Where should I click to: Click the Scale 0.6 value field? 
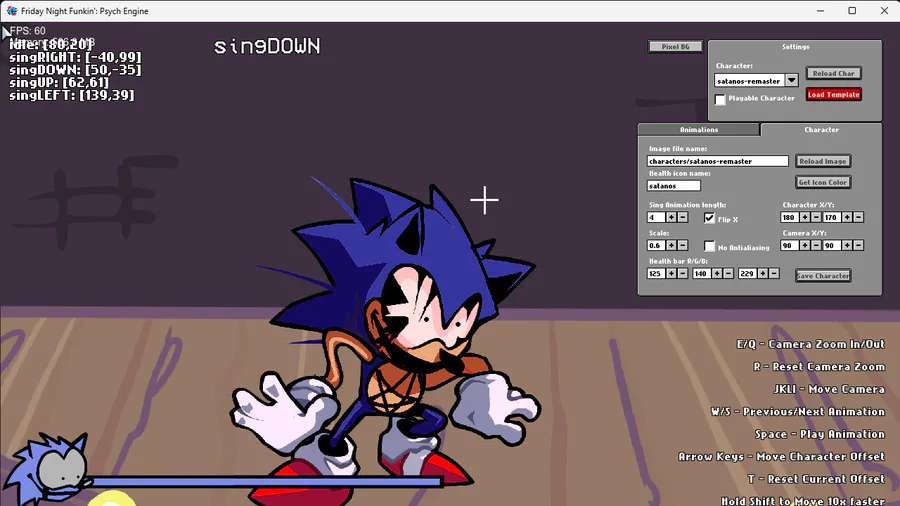pos(656,246)
